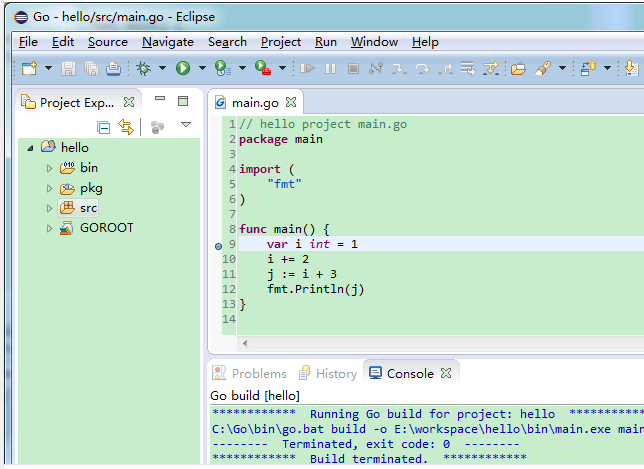This screenshot has width=644, height=469.
Task: Toggle Link with Editor in Project Explorer
Action: [126, 127]
